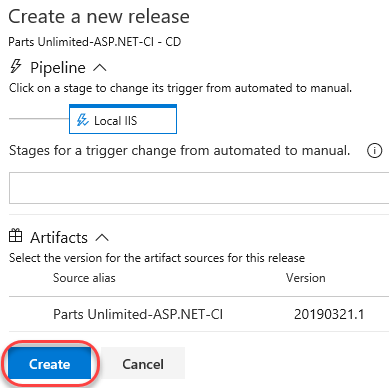Click the Create button
The height and width of the screenshot is (388, 389).
tap(49, 364)
